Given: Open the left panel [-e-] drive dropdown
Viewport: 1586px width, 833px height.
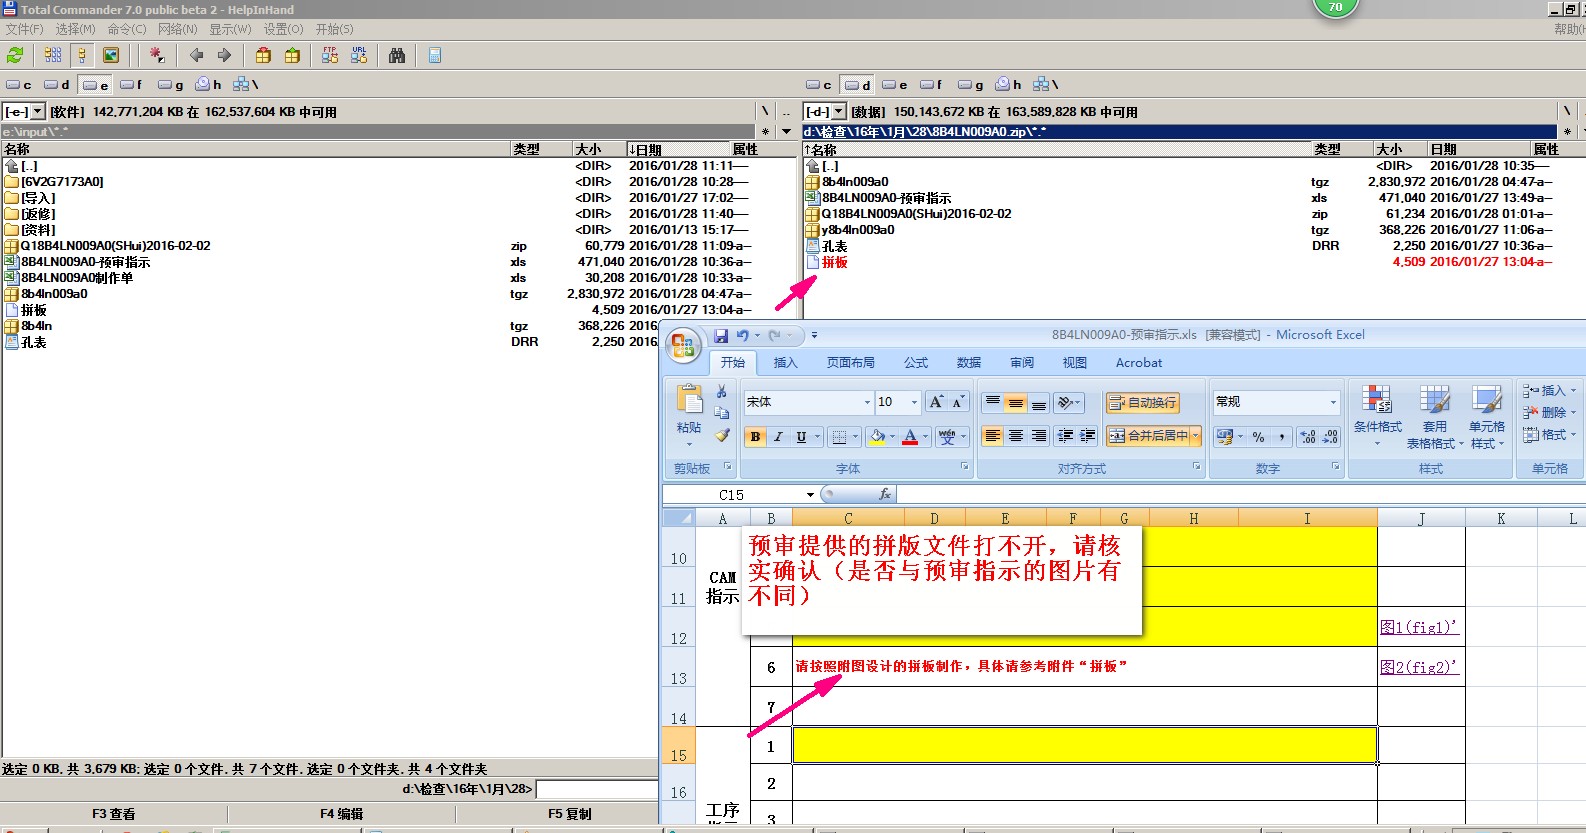Looking at the screenshot, I should tap(38, 111).
